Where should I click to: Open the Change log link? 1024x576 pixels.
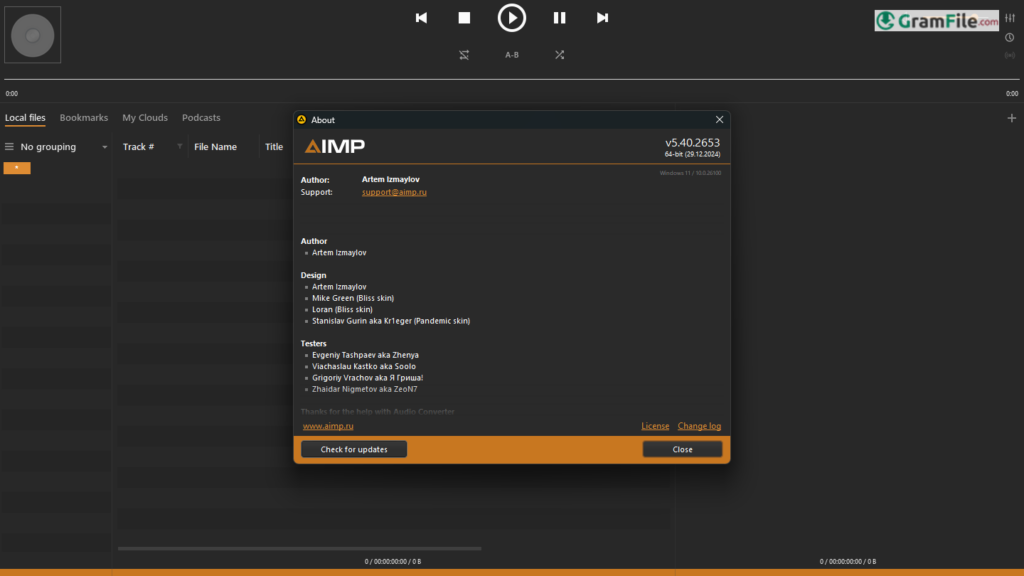click(699, 426)
